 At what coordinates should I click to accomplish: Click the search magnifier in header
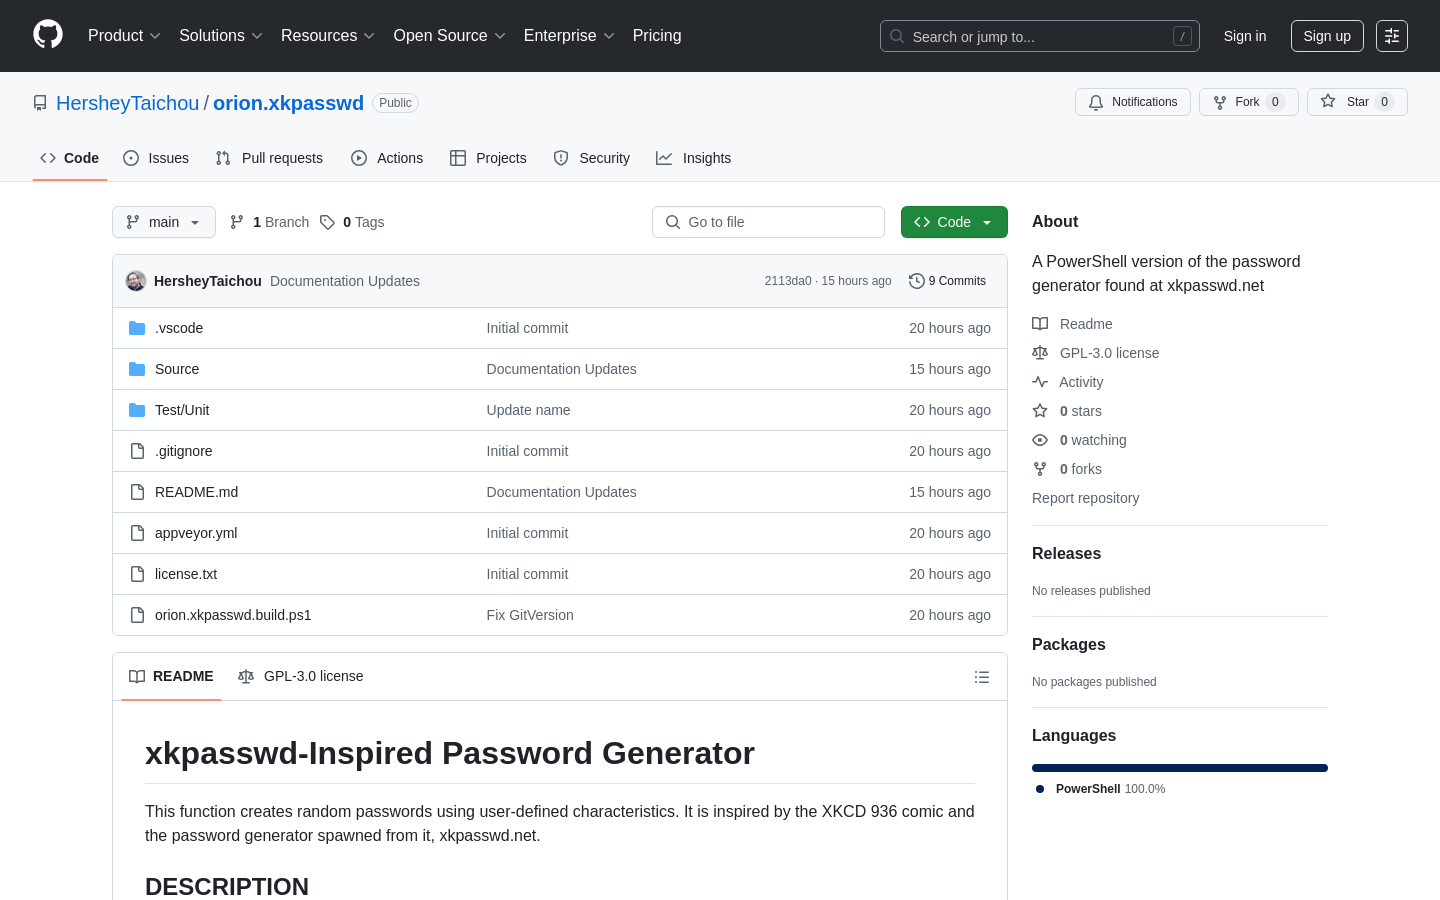click(x=897, y=36)
